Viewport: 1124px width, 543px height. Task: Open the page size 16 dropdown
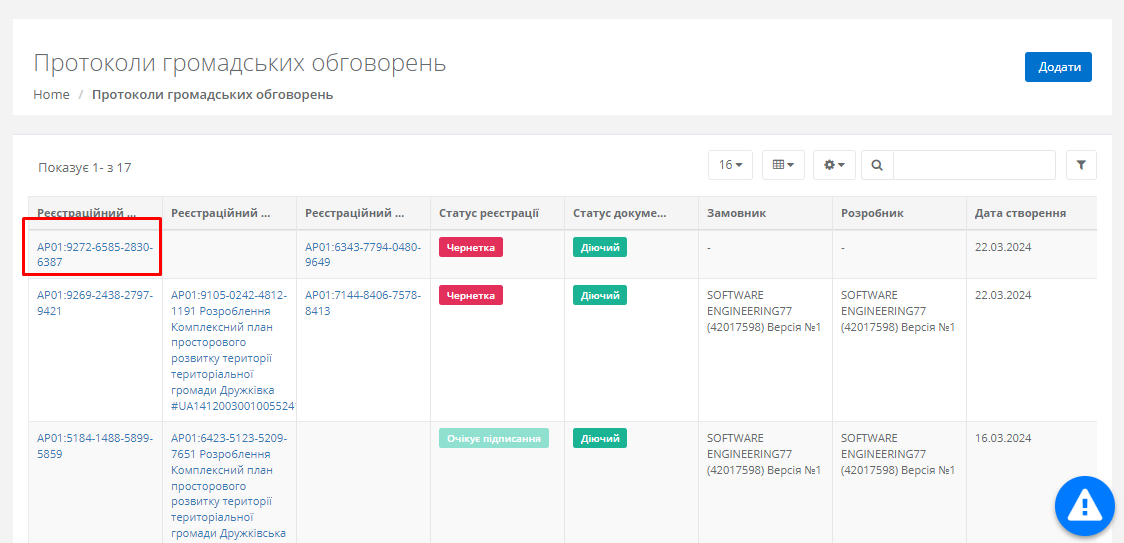(730, 165)
